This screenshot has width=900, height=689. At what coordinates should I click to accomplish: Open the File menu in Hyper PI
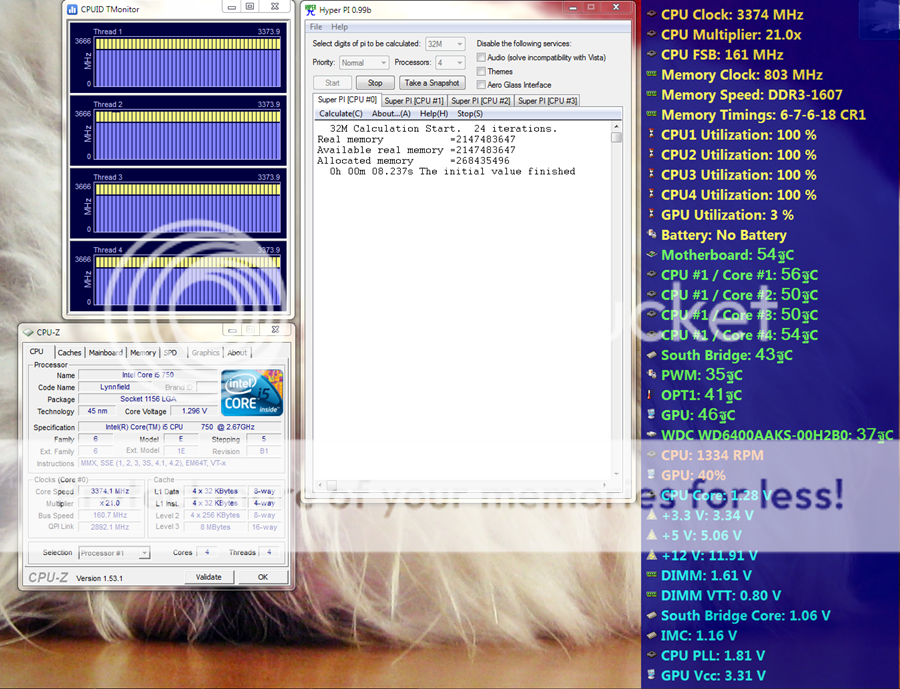pos(316,27)
